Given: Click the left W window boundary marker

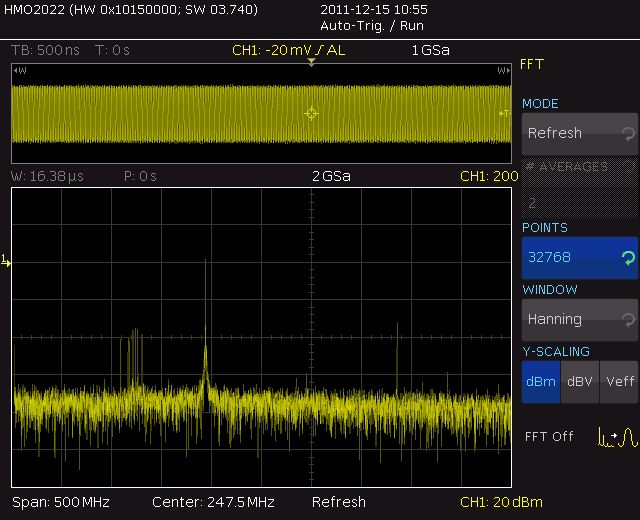Looking at the screenshot, I should coord(20,71).
